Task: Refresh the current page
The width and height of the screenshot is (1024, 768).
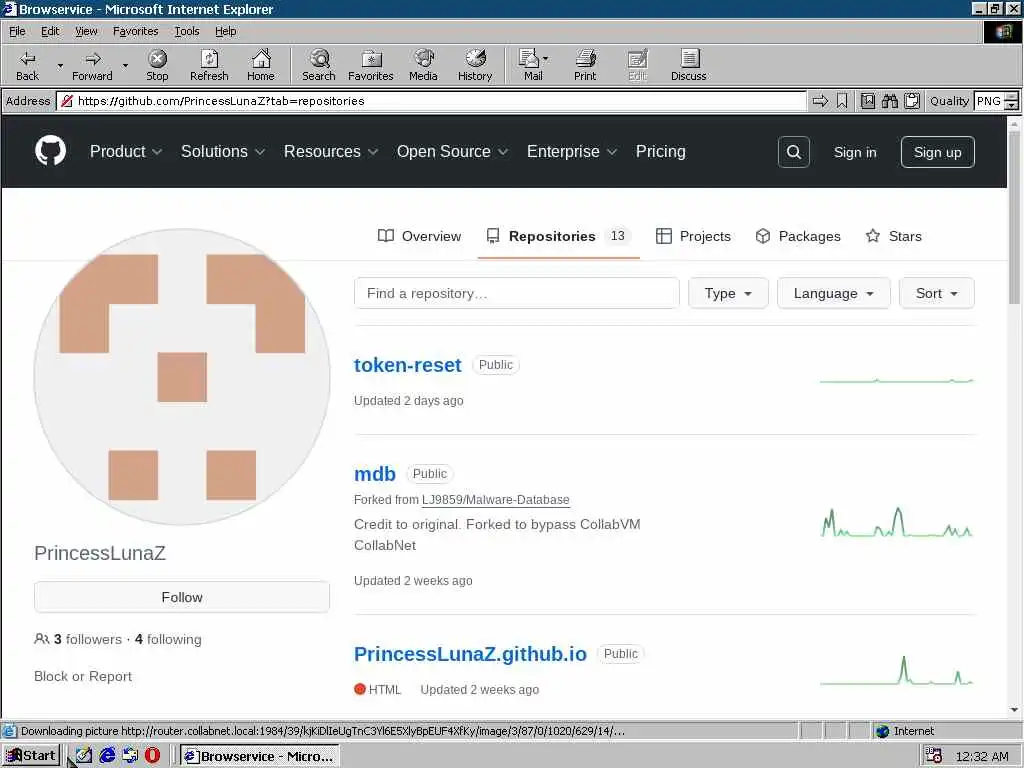Action: tap(209, 65)
